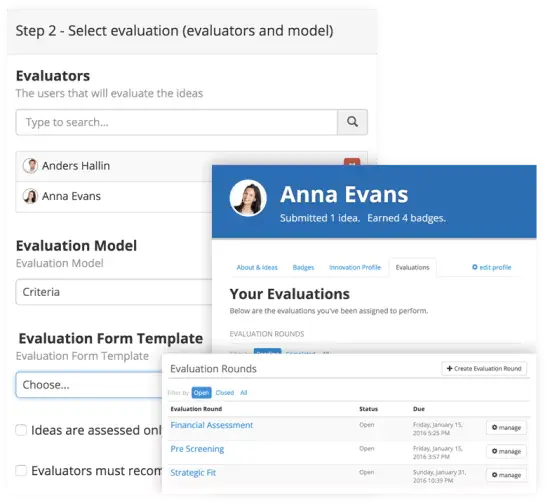The height and width of the screenshot is (503, 547).
Task: Open Anna Evans' large profile photo
Action: [x=248, y=198]
